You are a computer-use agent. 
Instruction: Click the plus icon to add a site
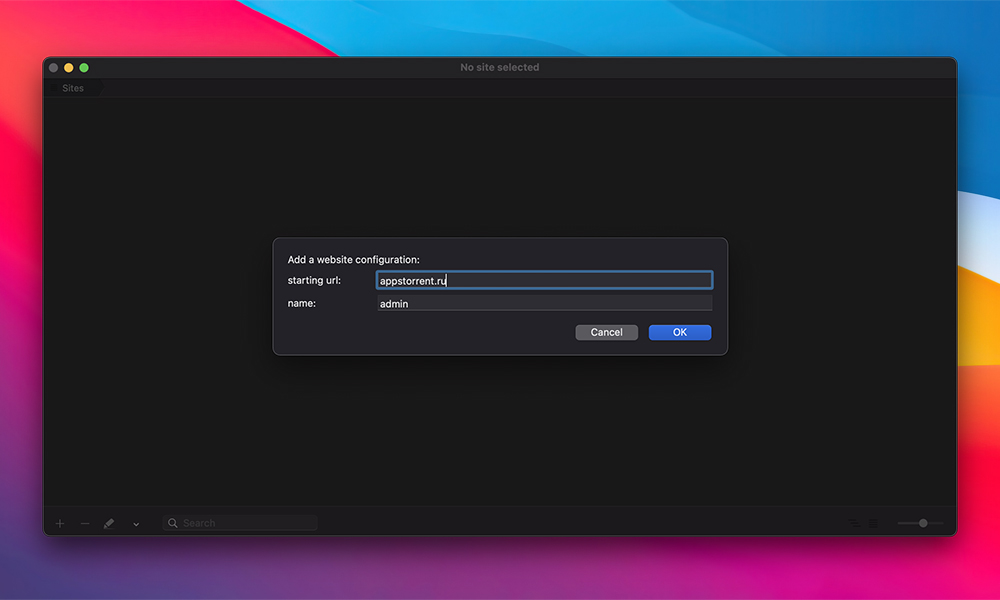(x=60, y=523)
